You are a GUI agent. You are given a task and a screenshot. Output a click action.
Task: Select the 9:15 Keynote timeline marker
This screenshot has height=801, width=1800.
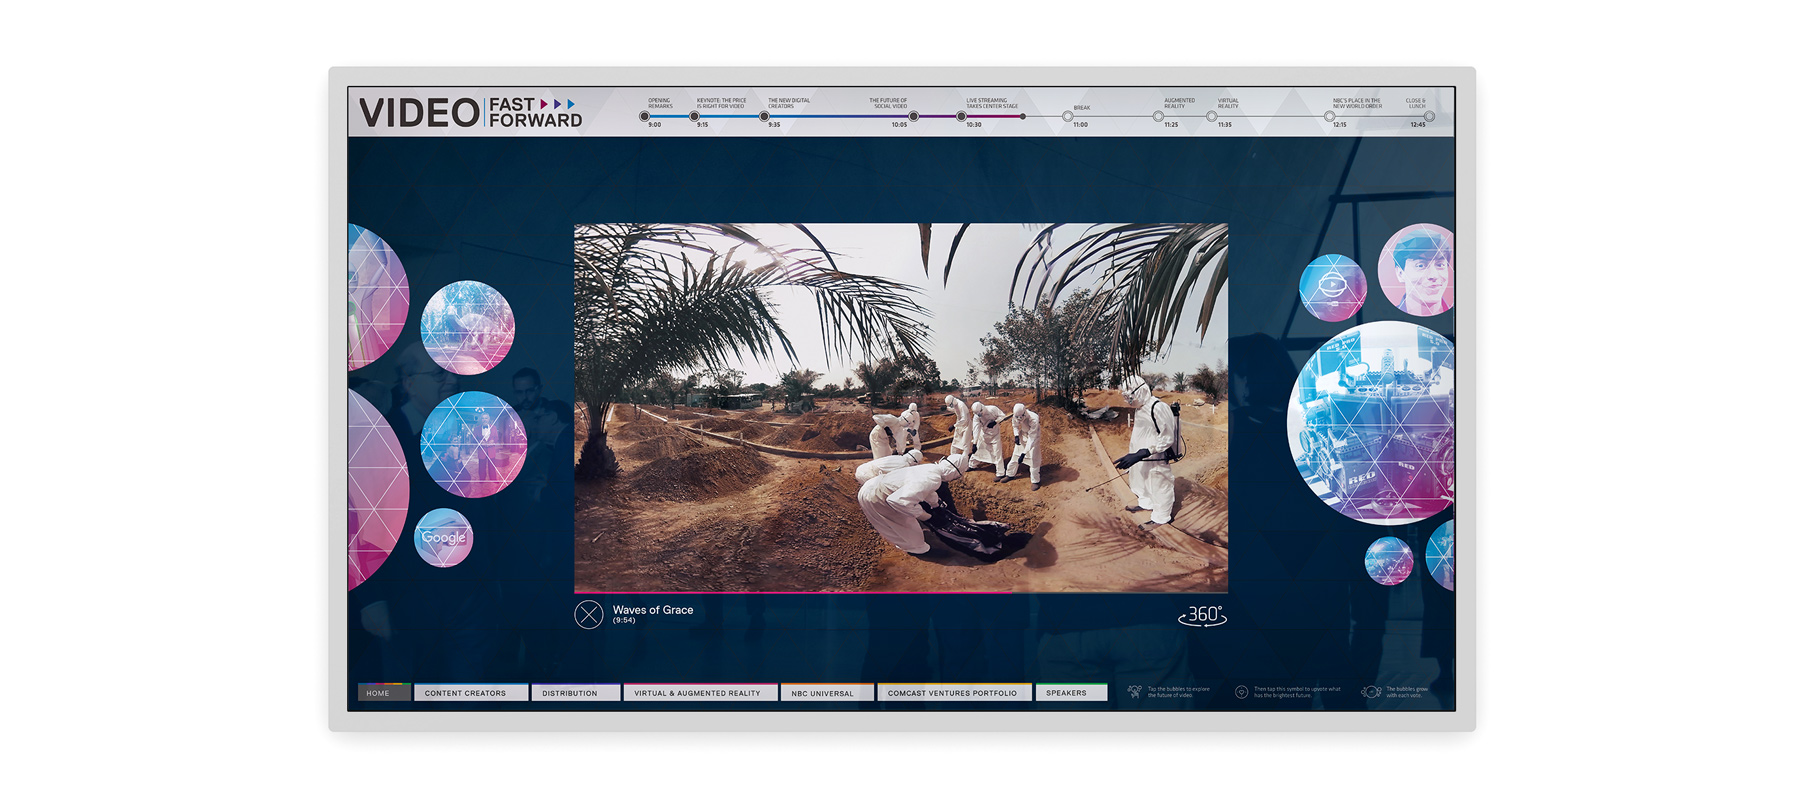coord(694,117)
